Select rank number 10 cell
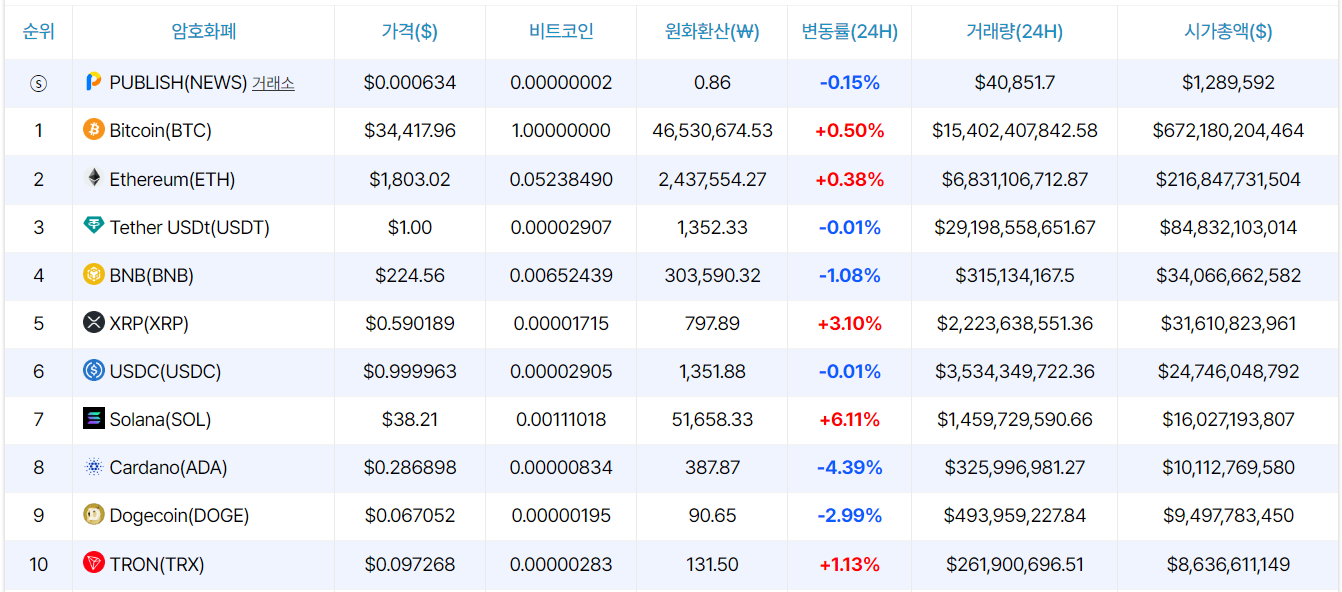1342x592 pixels. click(x=38, y=564)
